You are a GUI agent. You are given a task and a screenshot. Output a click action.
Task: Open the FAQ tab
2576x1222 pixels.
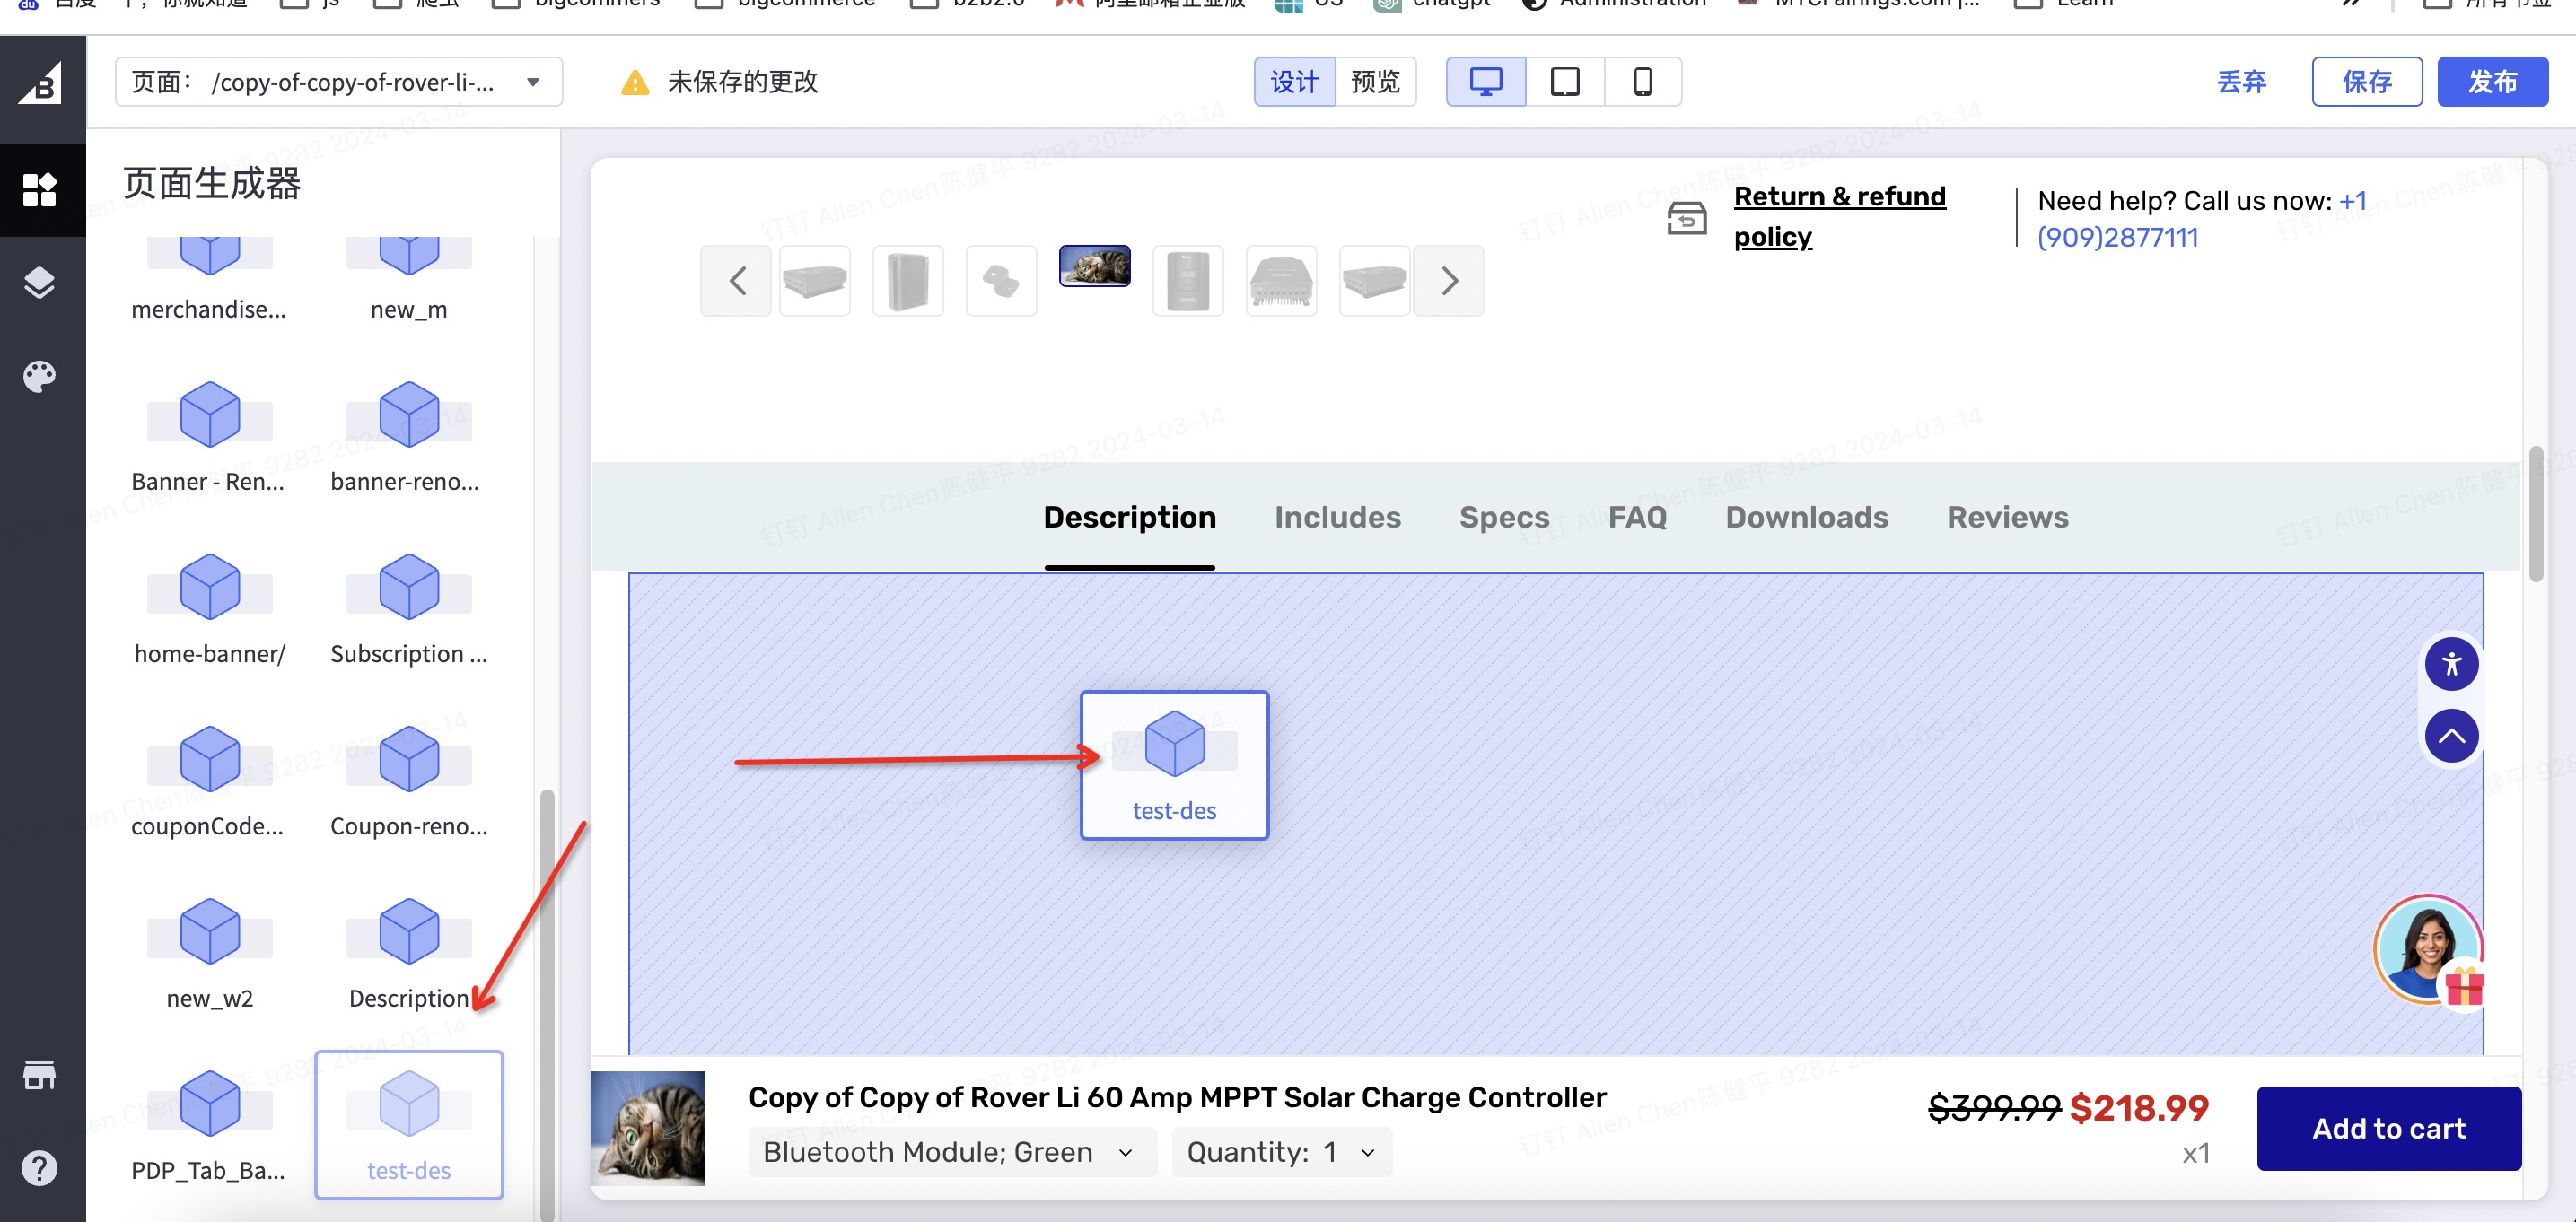pyautogui.click(x=1637, y=517)
